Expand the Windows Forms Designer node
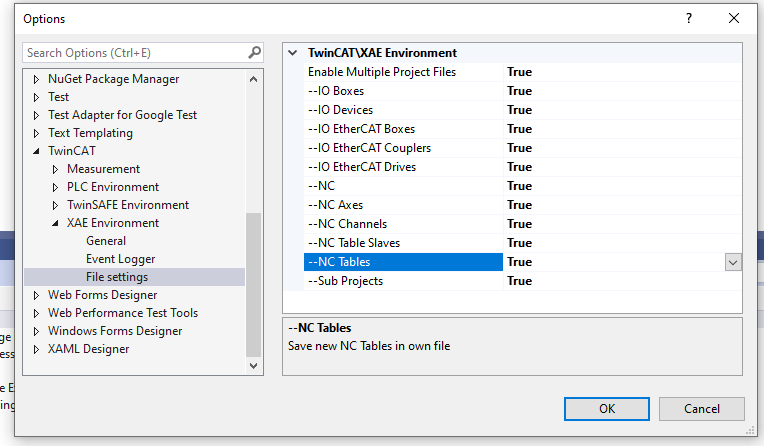 [36, 331]
